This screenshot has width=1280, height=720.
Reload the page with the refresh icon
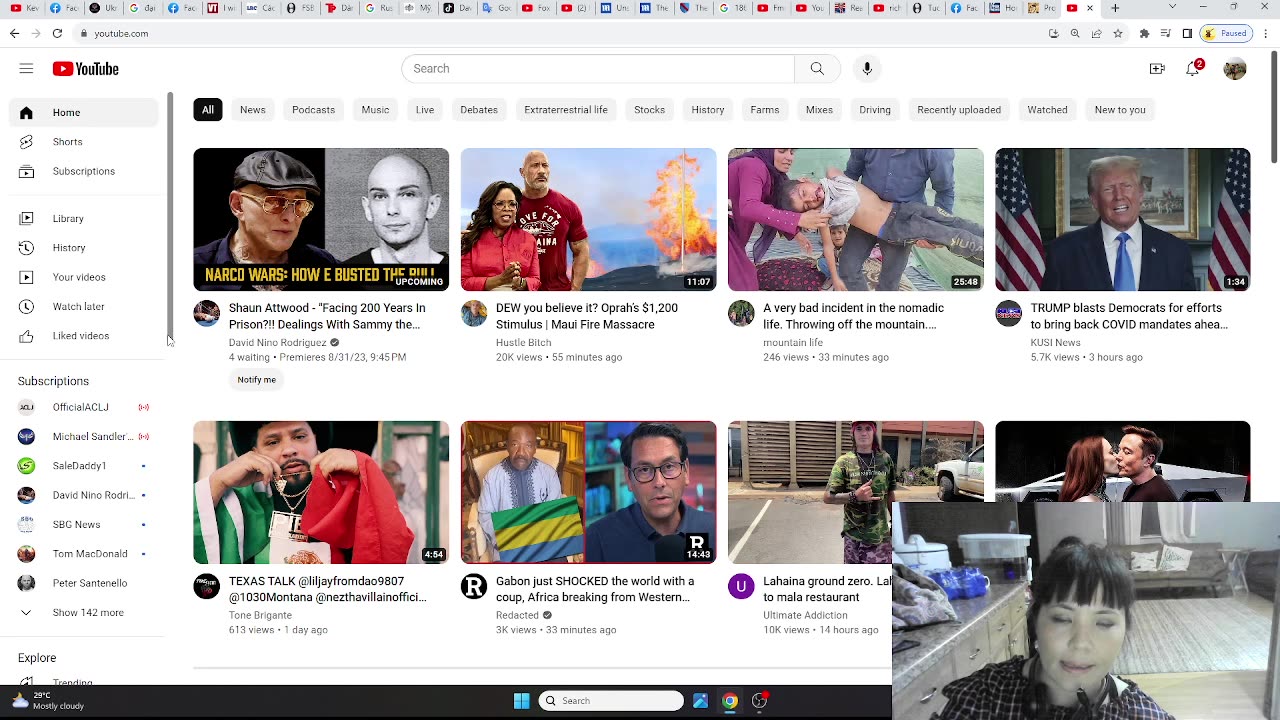click(x=57, y=33)
